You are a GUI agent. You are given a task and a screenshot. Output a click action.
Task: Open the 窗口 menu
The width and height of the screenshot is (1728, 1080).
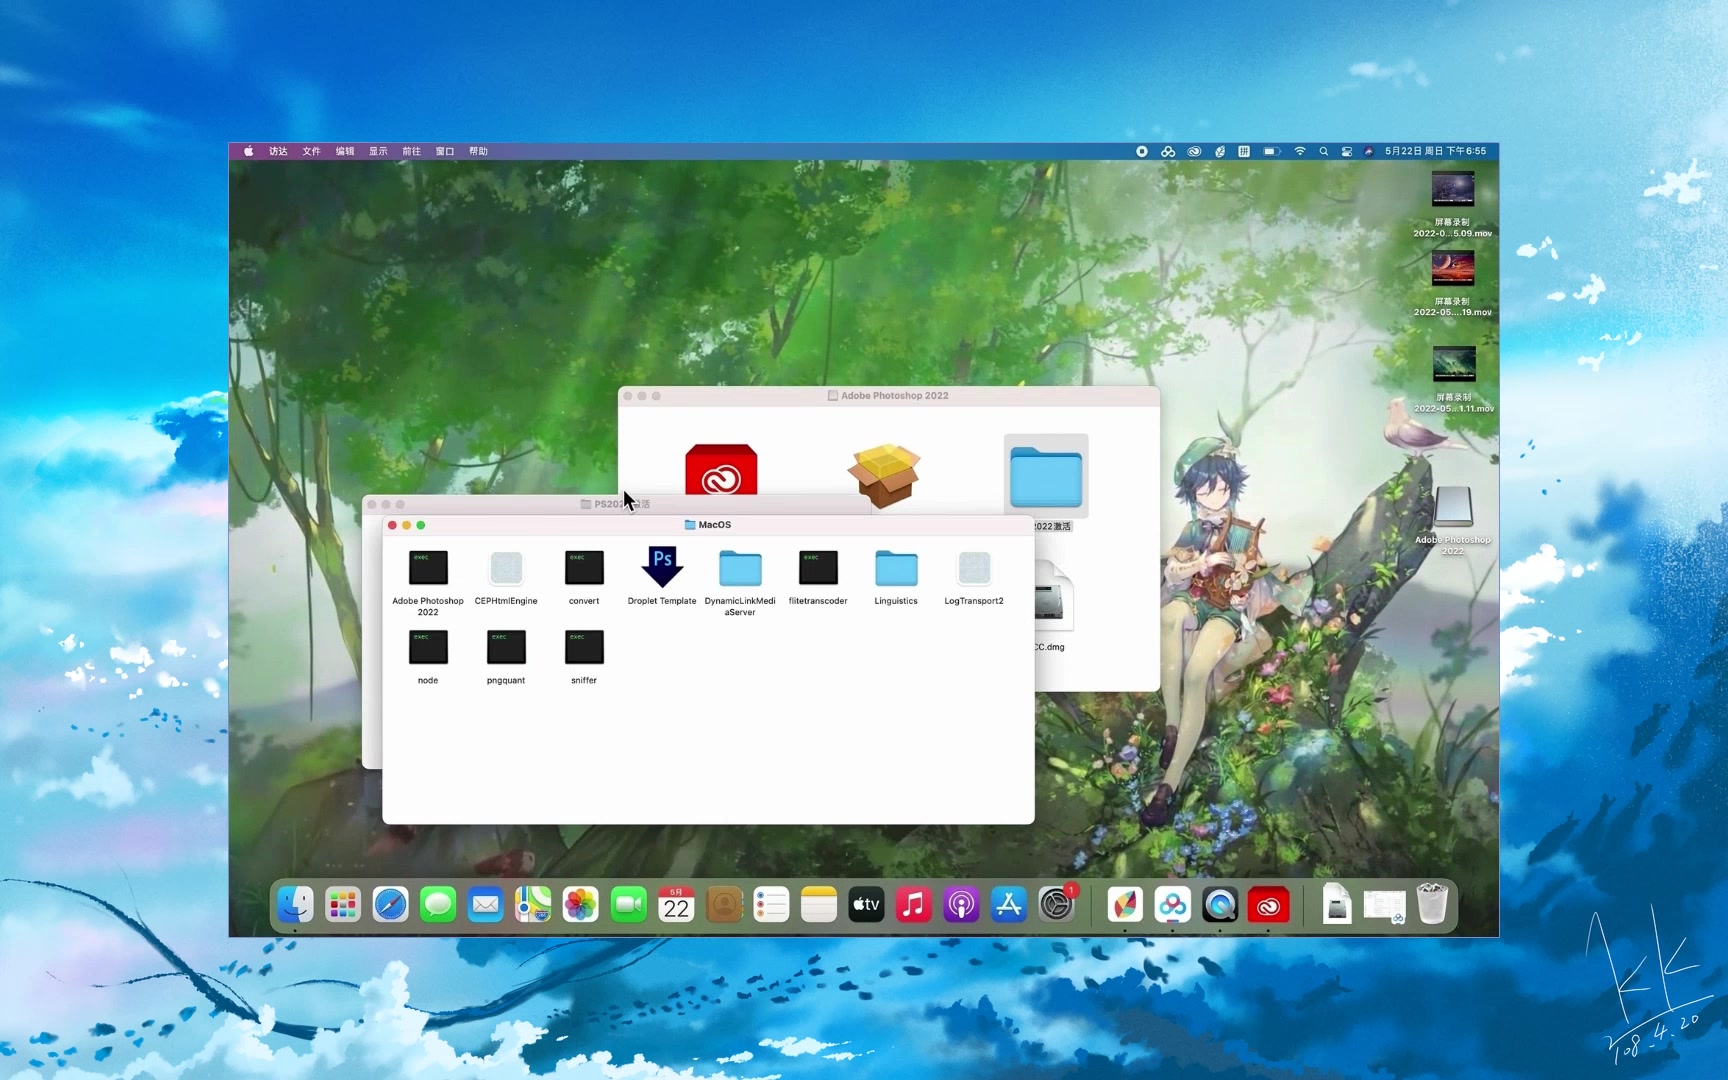tap(445, 151)
